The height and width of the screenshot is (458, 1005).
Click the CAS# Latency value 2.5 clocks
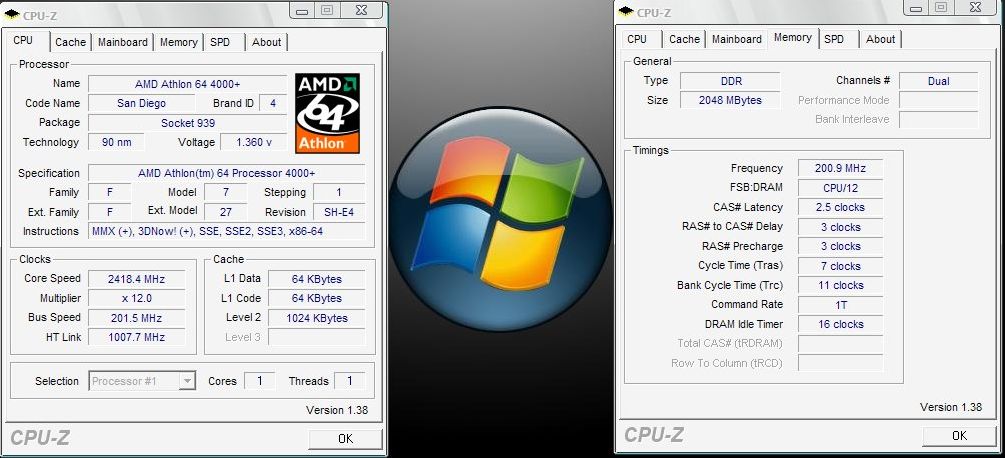[x=840, y=208]
